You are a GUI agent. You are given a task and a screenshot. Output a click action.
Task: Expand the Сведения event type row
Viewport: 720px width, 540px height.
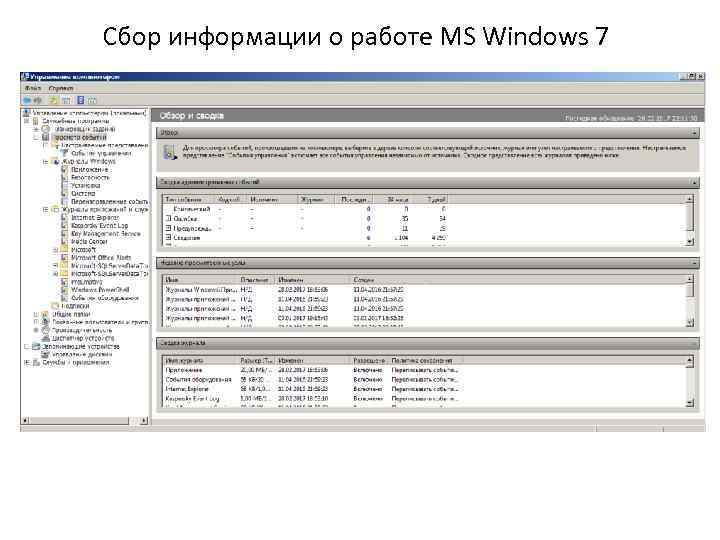[169, 237]
